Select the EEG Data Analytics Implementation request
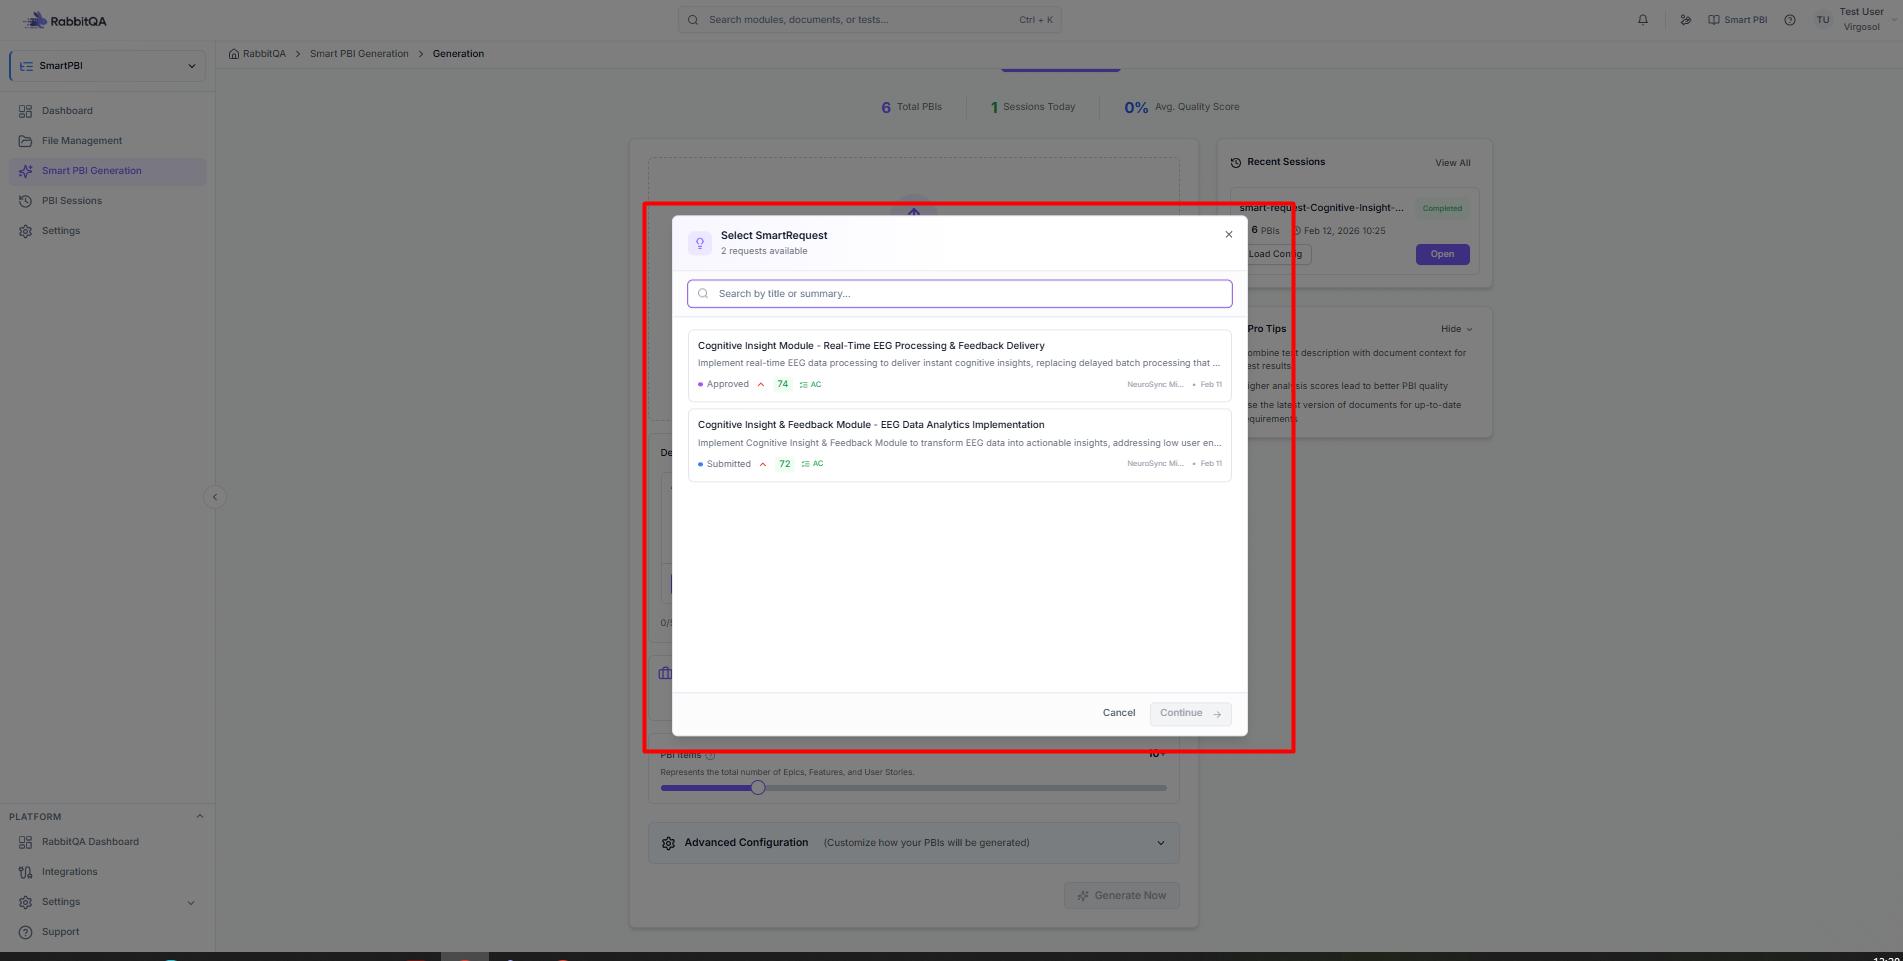 coord(960,445)
